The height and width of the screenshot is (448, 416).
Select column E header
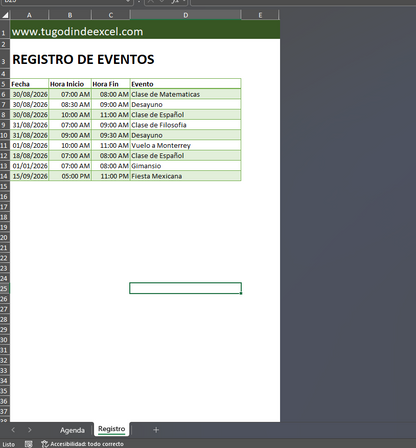pos(260,15)
